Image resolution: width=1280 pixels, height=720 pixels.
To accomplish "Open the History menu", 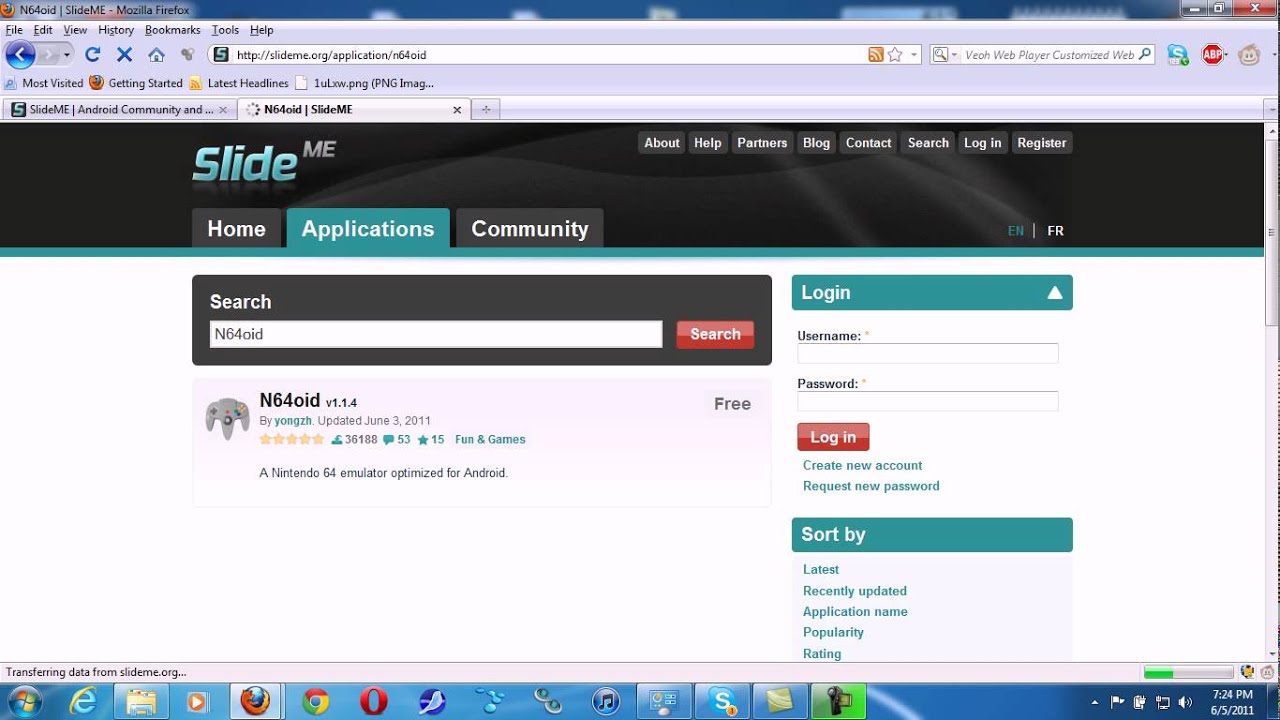I will (x=116, y=30).
